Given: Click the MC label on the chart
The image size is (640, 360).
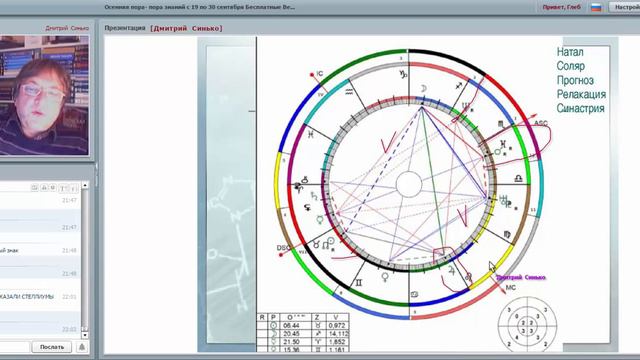Looking at the screenshot, I should 511,288.
